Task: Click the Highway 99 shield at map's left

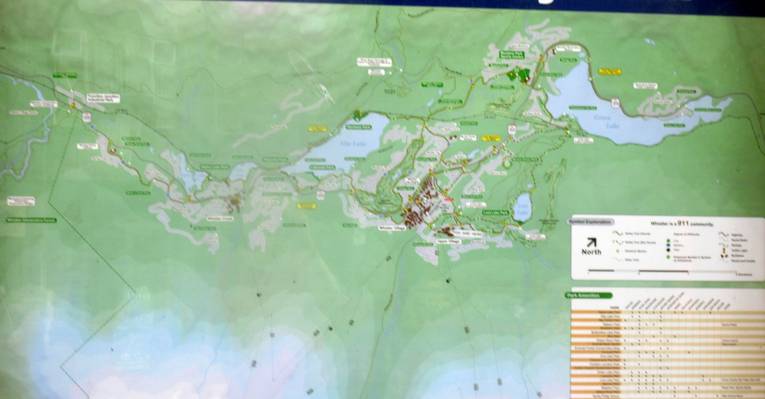Action: 87,117
